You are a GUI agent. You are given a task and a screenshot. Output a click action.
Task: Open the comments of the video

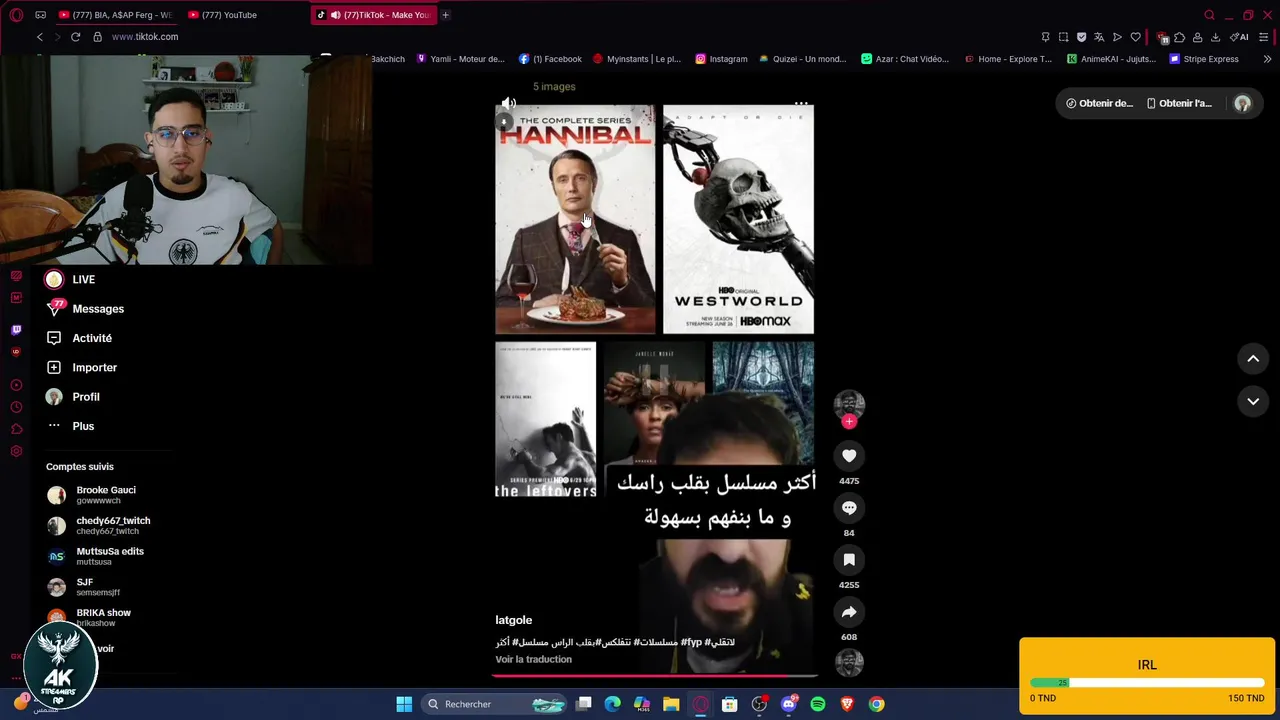[849, 508]
